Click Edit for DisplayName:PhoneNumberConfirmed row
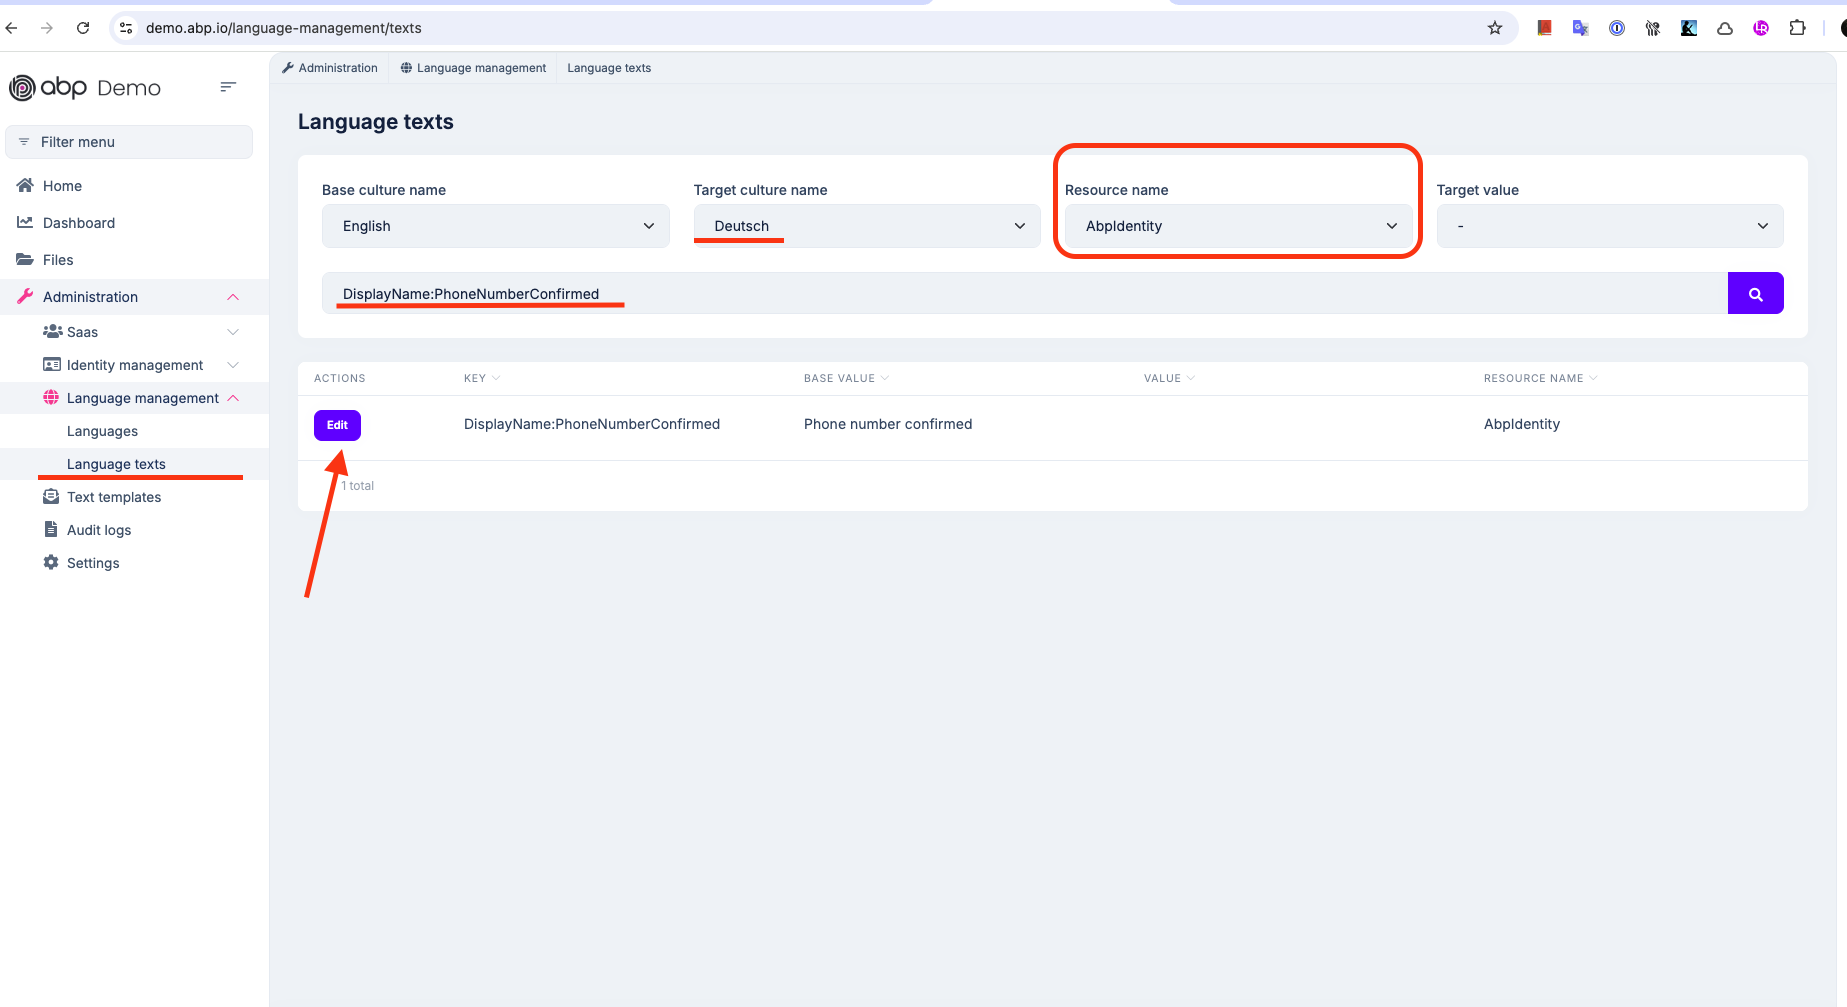Viewport: 1847px width, 1007px height. 337,425
